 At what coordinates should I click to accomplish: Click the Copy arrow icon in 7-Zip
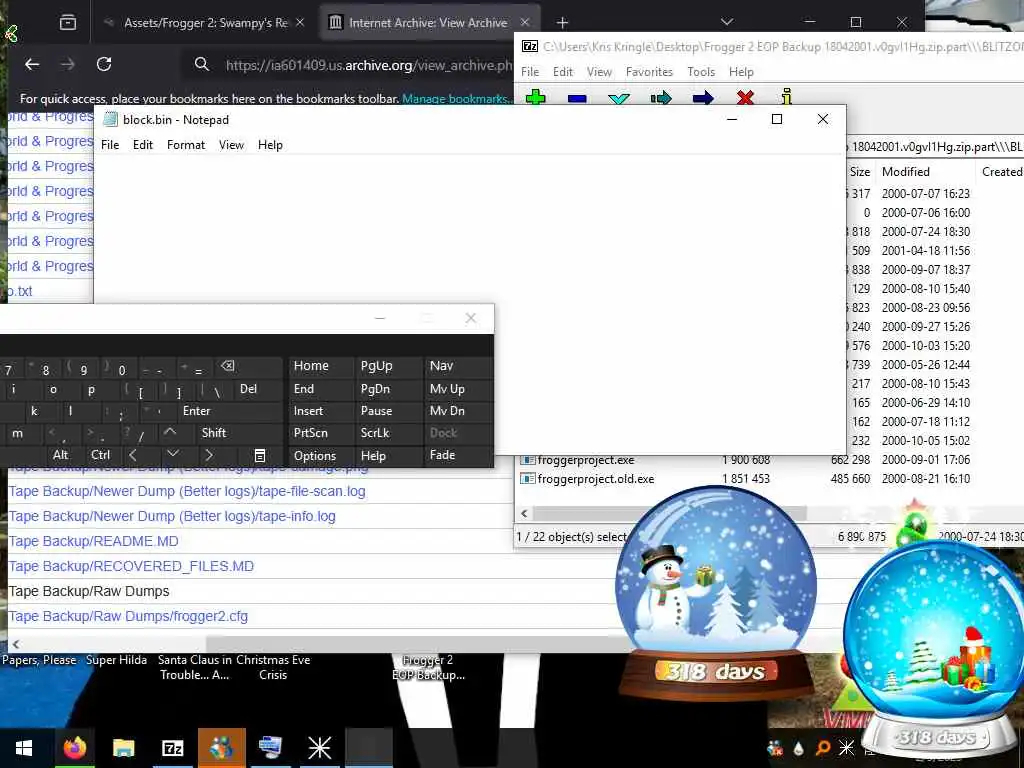[661, 99]
